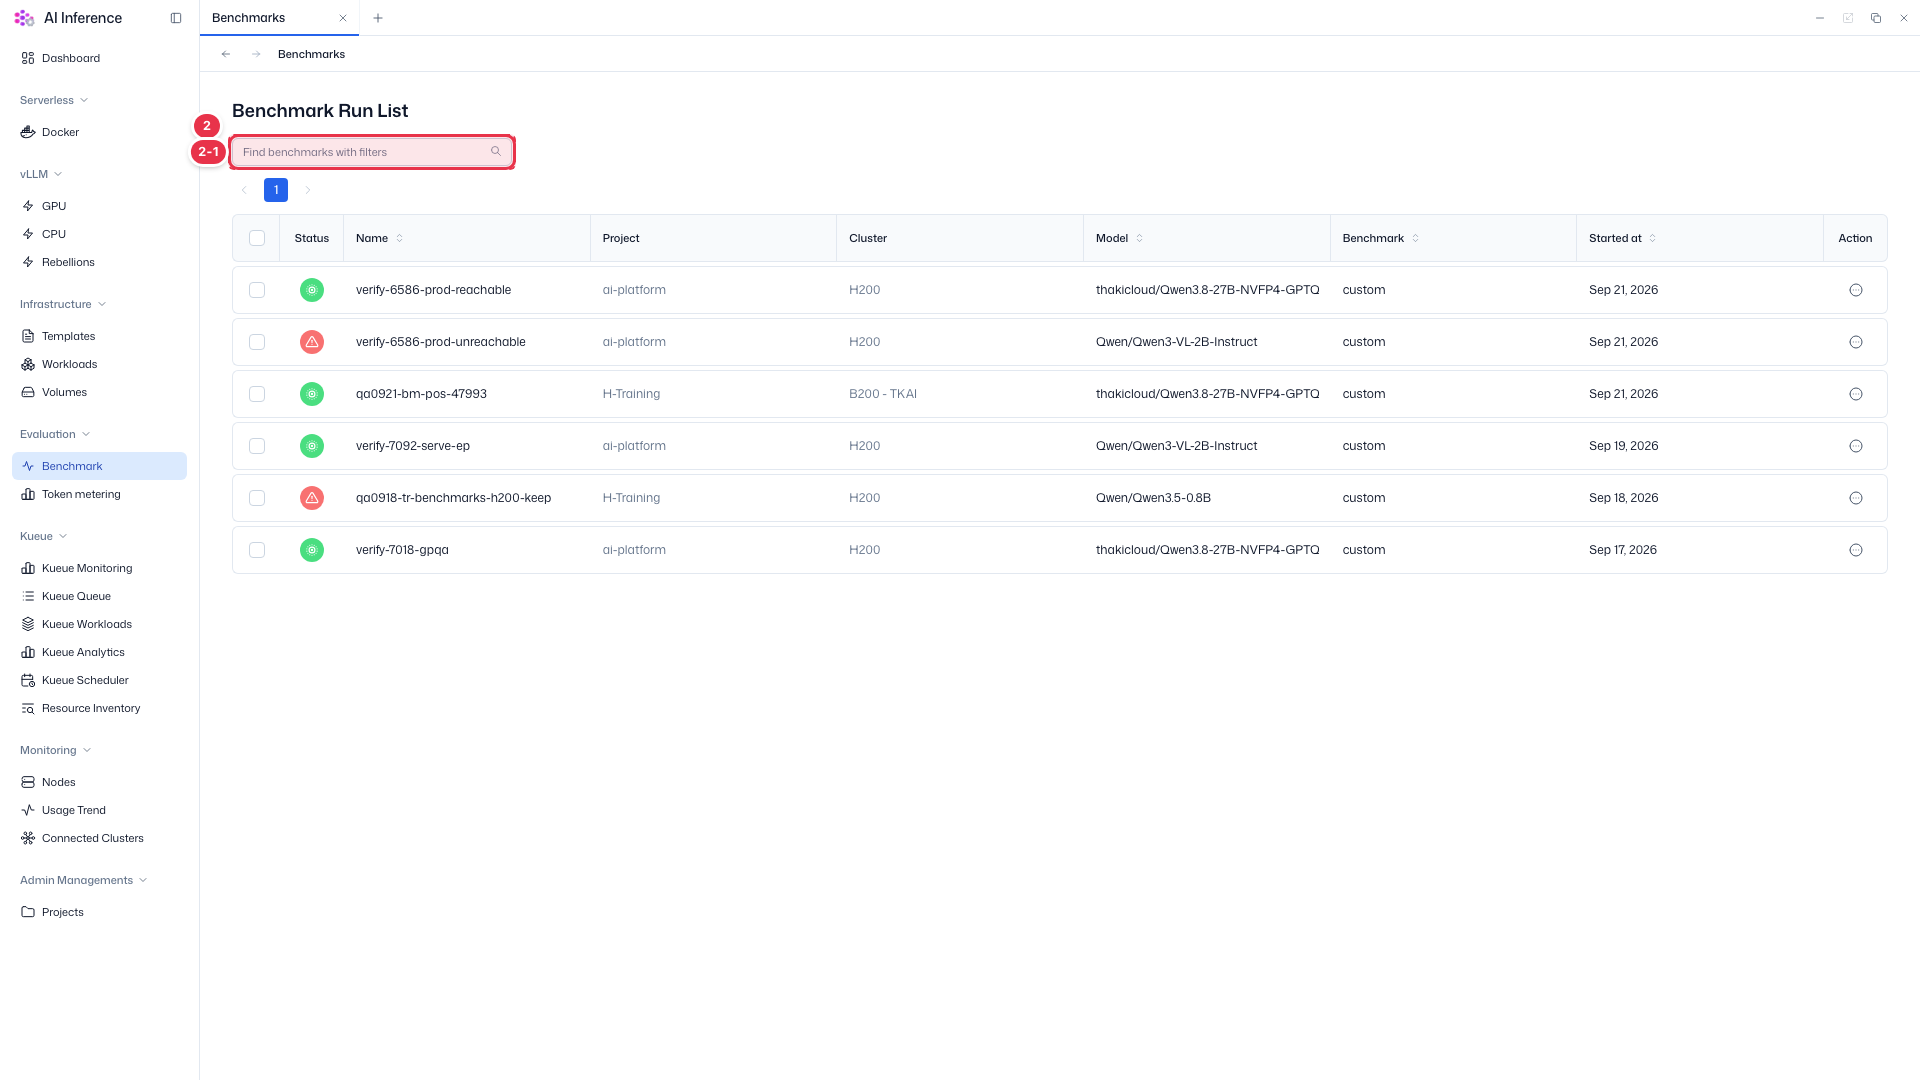Open Kueue Monitoring in the sidebar
The height and width of the screenshot is (1080, 1920).
tap(99, 568)
